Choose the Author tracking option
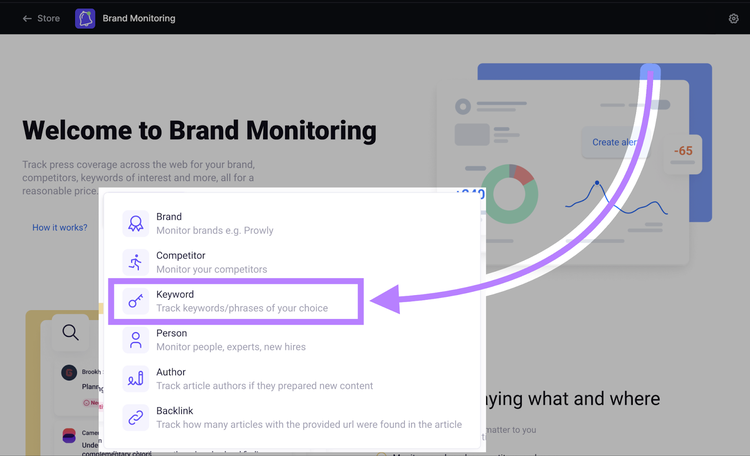 coord(292,378)
